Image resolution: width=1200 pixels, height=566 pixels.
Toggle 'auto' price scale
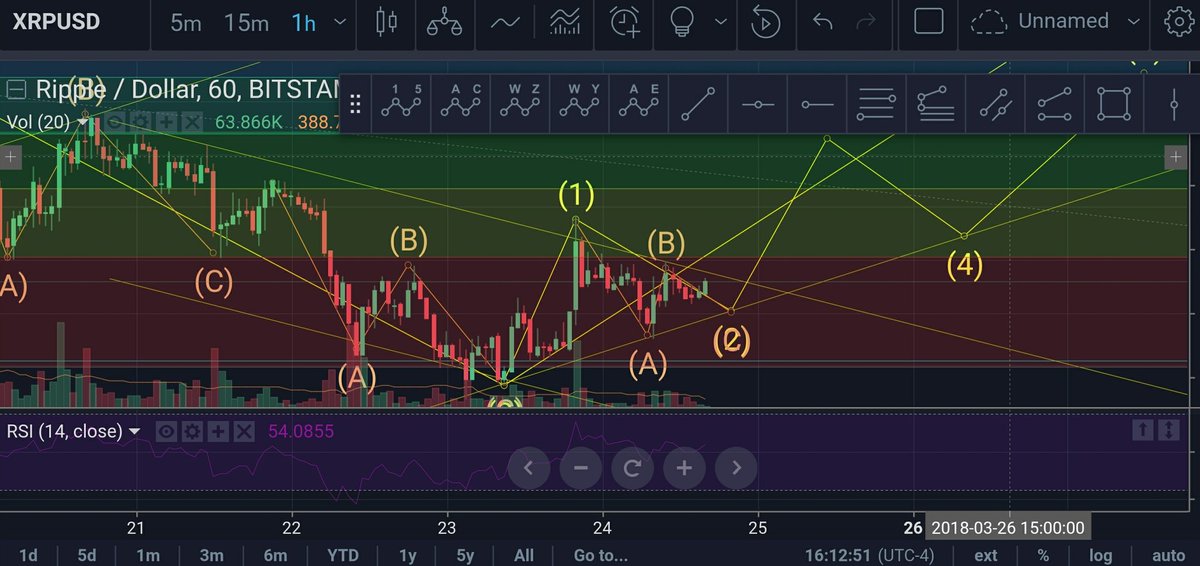click(1168, 555)
